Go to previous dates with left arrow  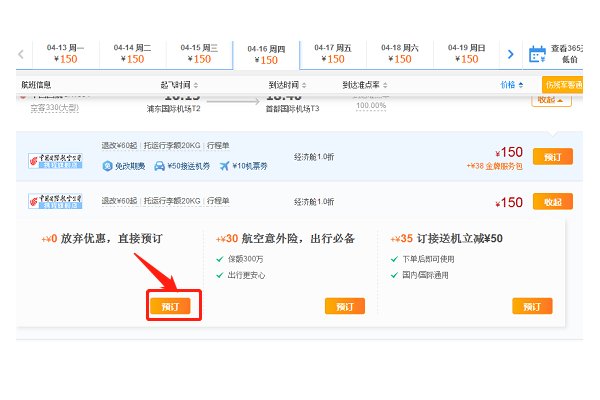tap(21, 54)
